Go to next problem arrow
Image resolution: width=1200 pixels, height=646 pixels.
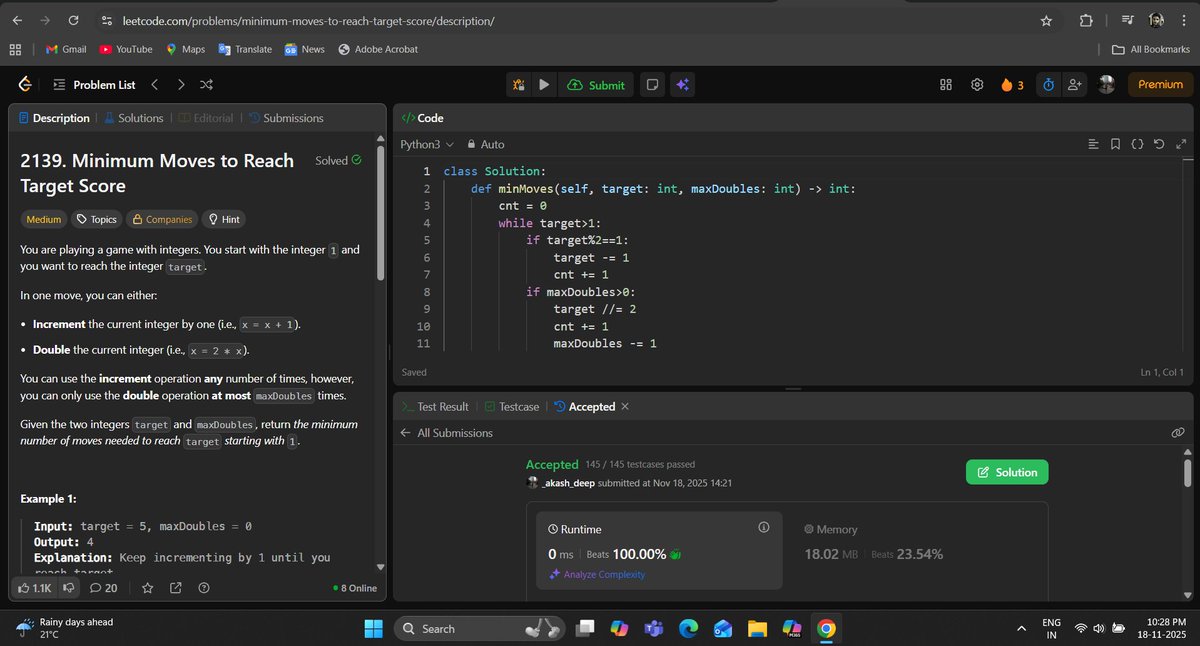point(181,85)
